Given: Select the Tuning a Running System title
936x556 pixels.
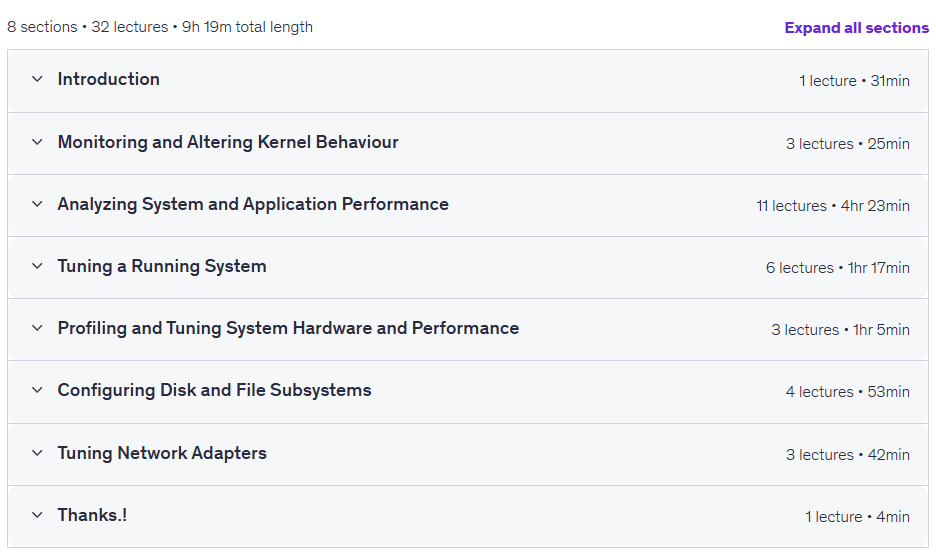Looking at the screenshot, I should pos(162,266).
